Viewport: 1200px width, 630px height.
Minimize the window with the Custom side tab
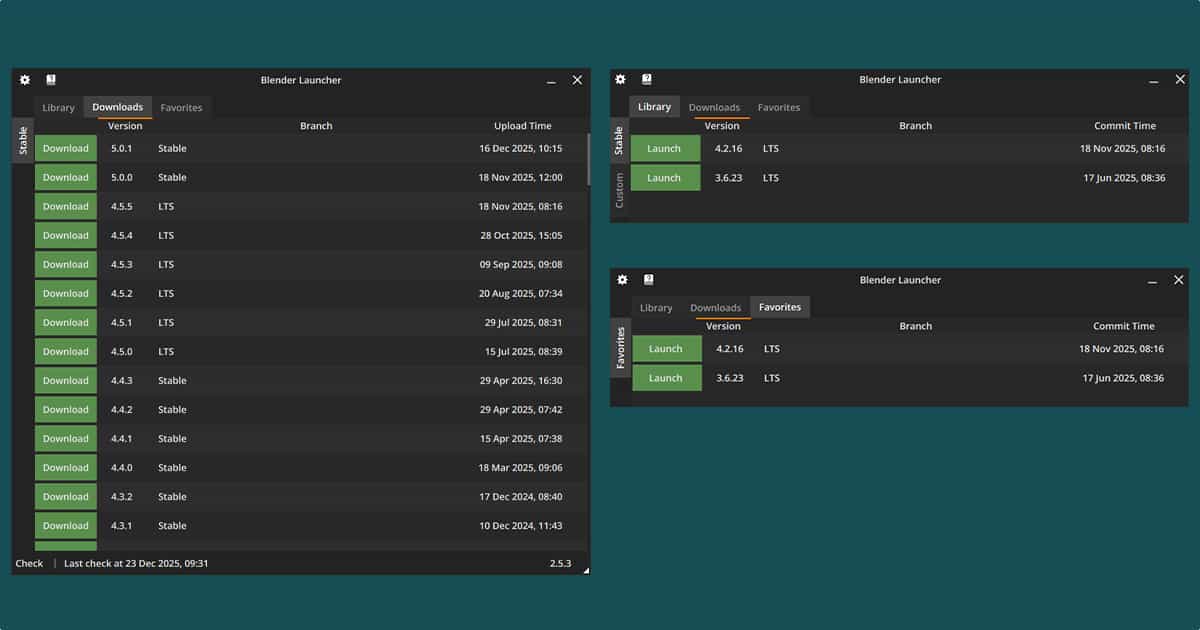1153,80
